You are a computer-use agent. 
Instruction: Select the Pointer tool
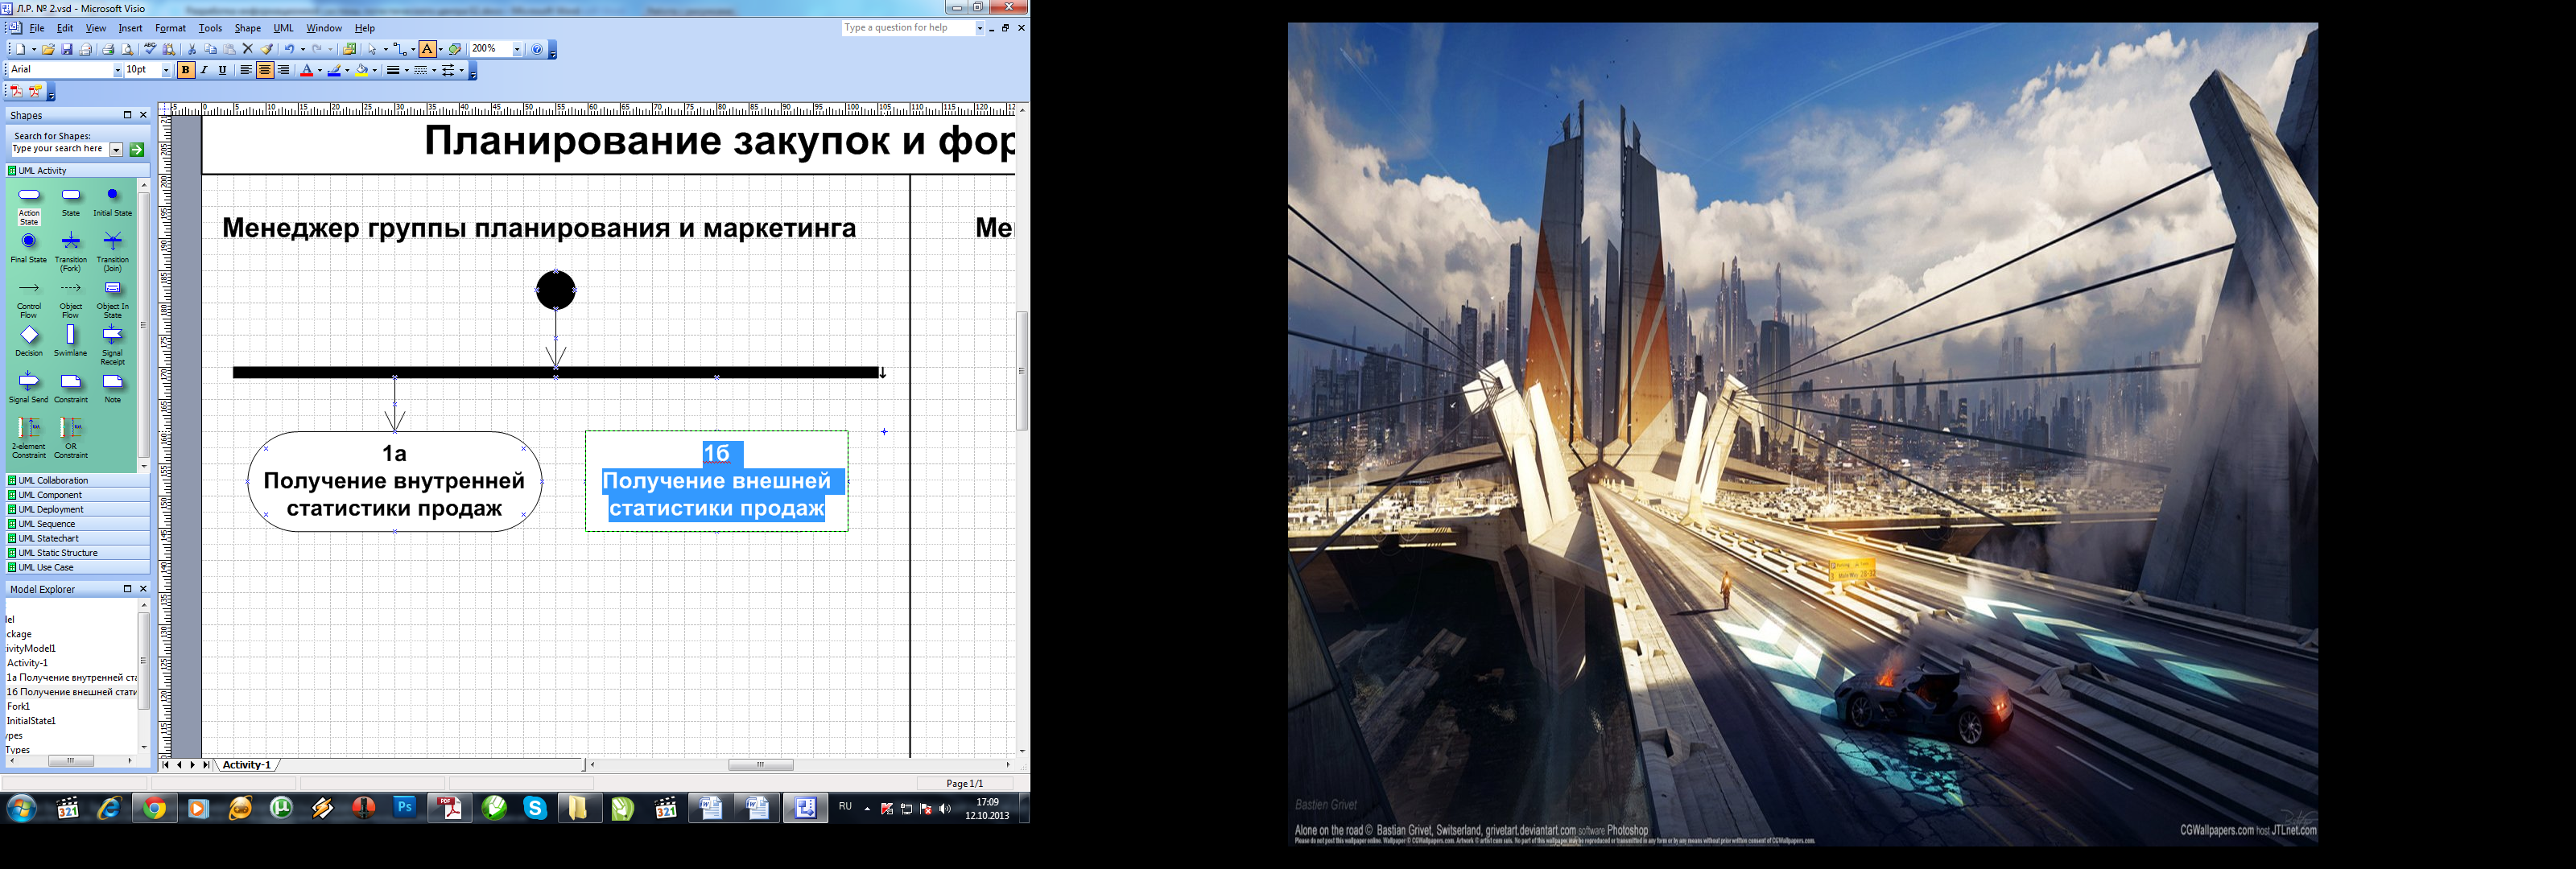[x=372, y=49]
